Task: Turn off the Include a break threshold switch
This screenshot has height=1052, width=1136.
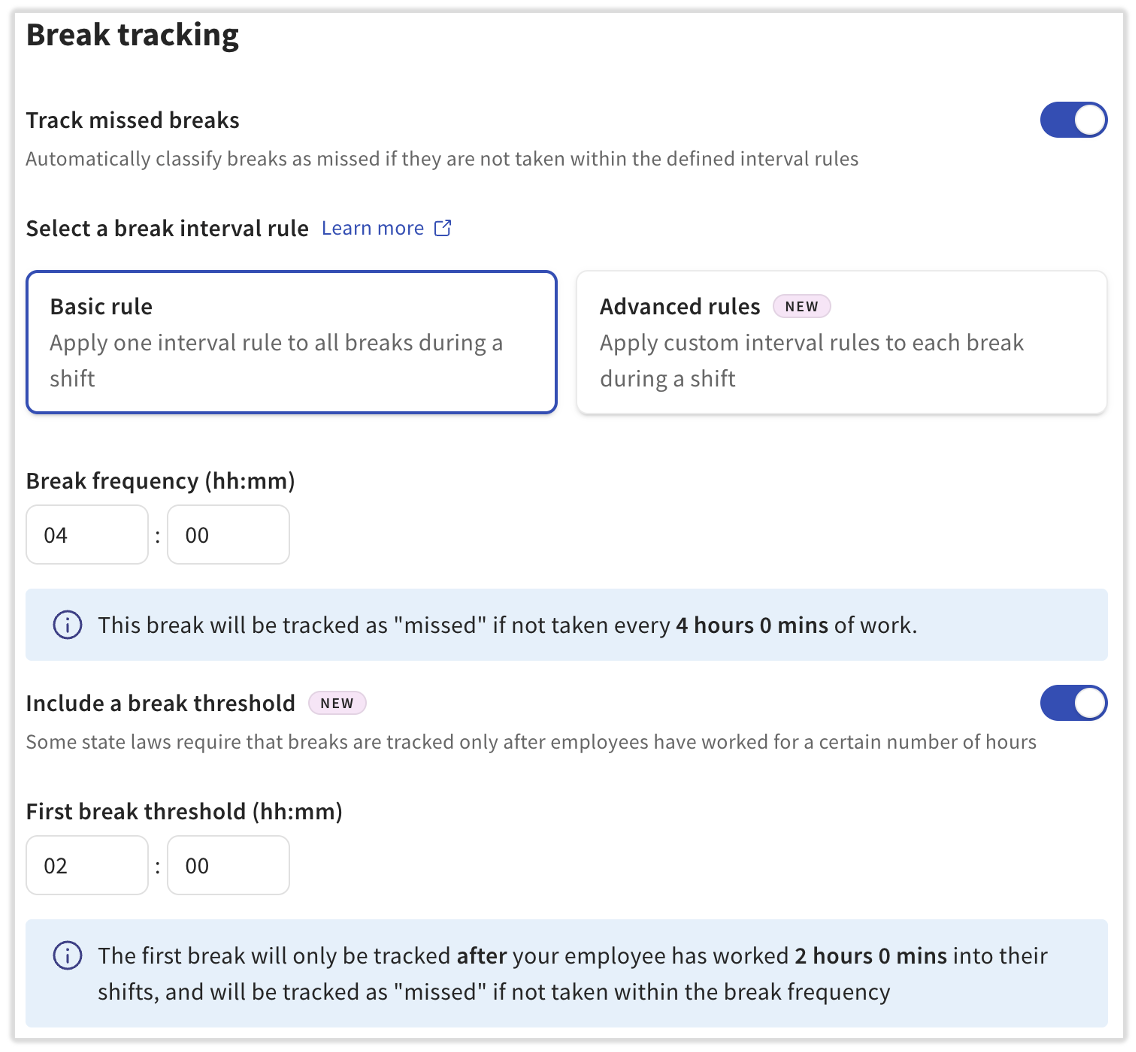Action: [x=1073, y=703]
